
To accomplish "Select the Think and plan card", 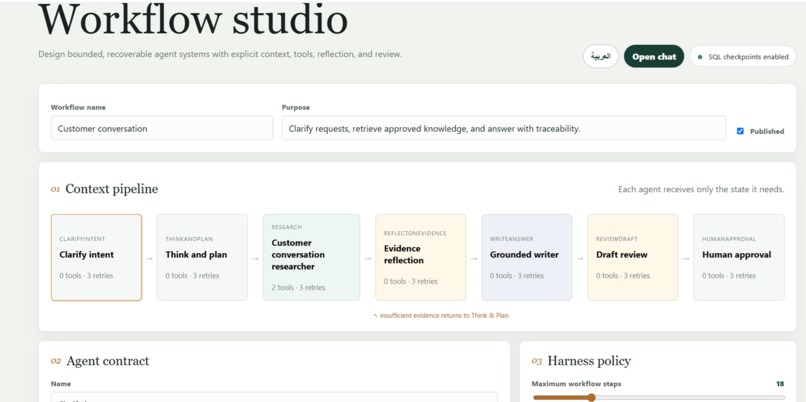I will tap(202, 258).
